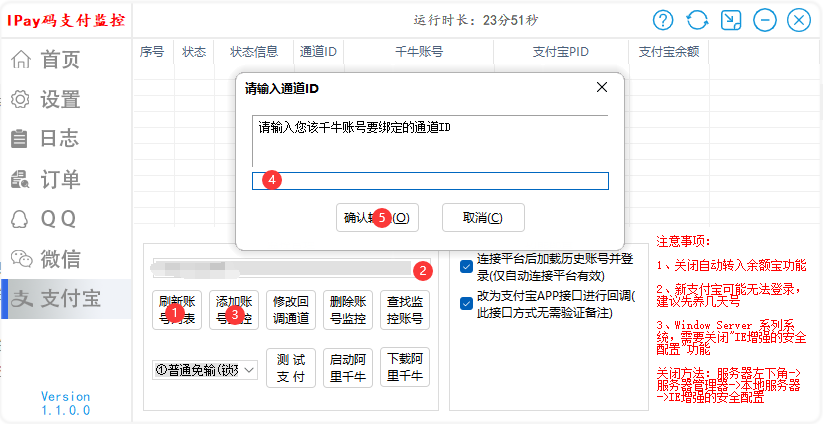The width and height of the screenshot is (823, 424).
Task: Click the WeChat bubble icon beside 微信
Action: 22,258
